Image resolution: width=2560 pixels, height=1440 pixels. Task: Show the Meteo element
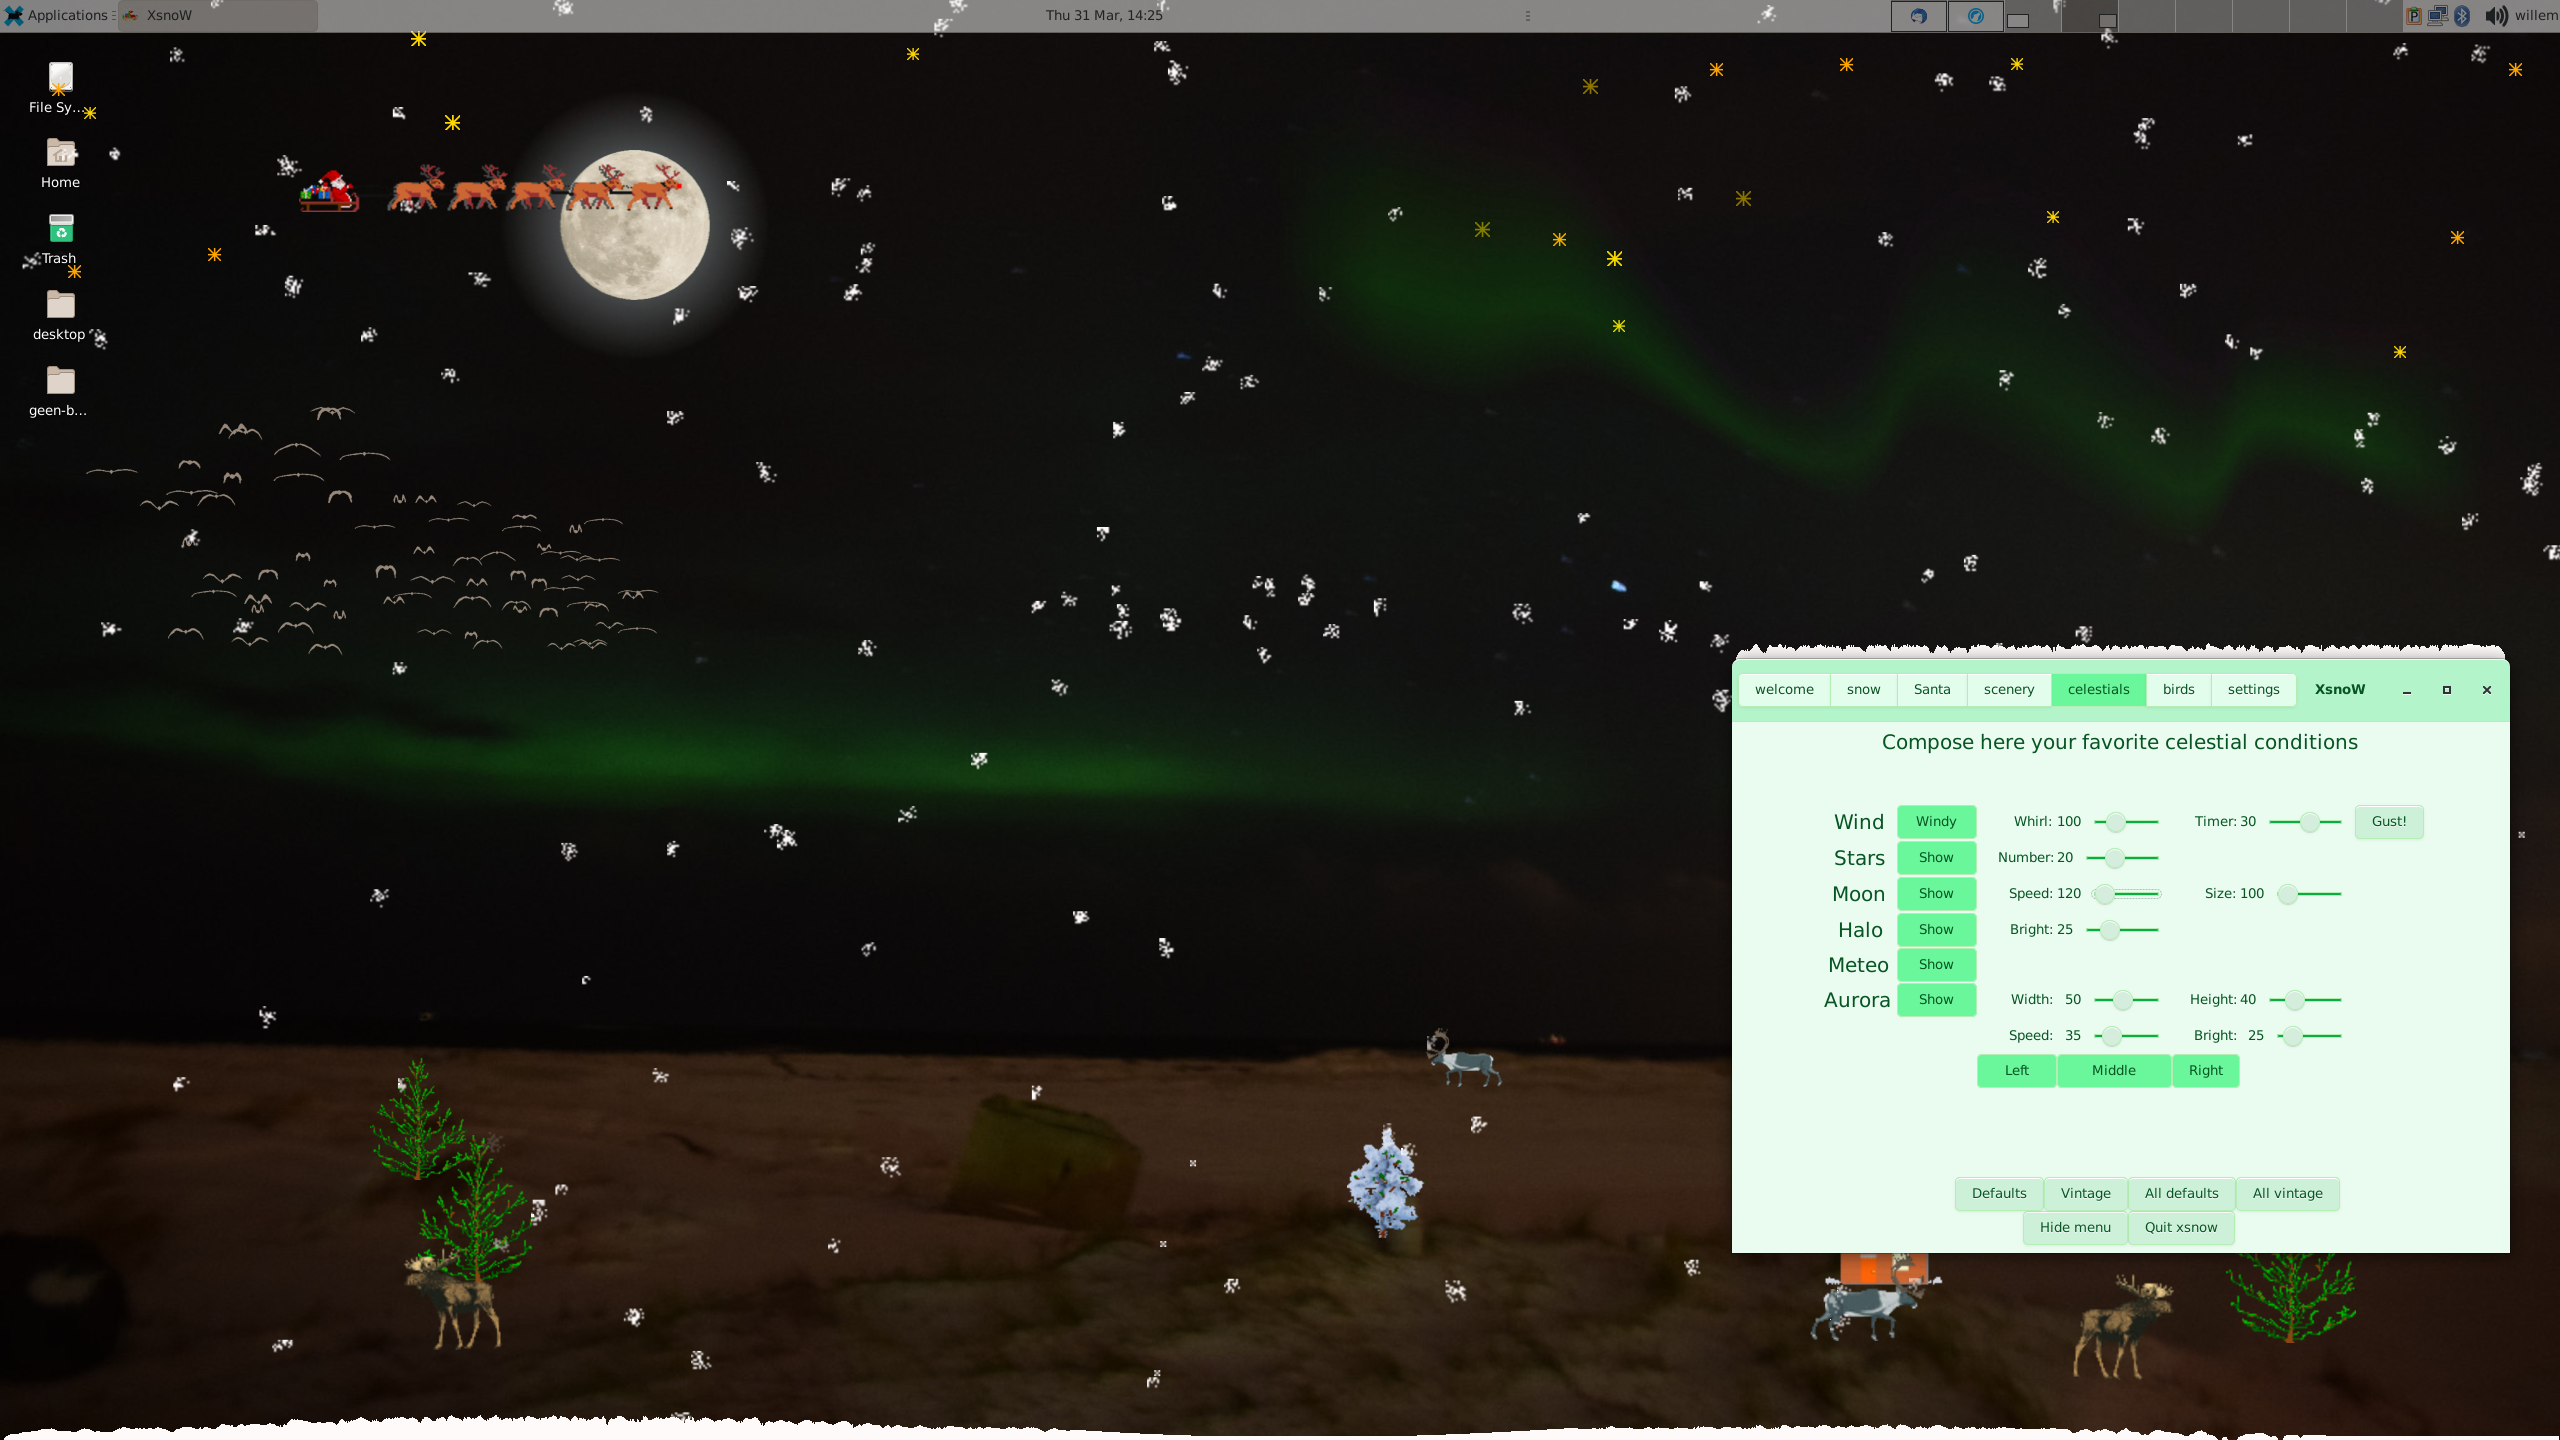(1934, 964)
